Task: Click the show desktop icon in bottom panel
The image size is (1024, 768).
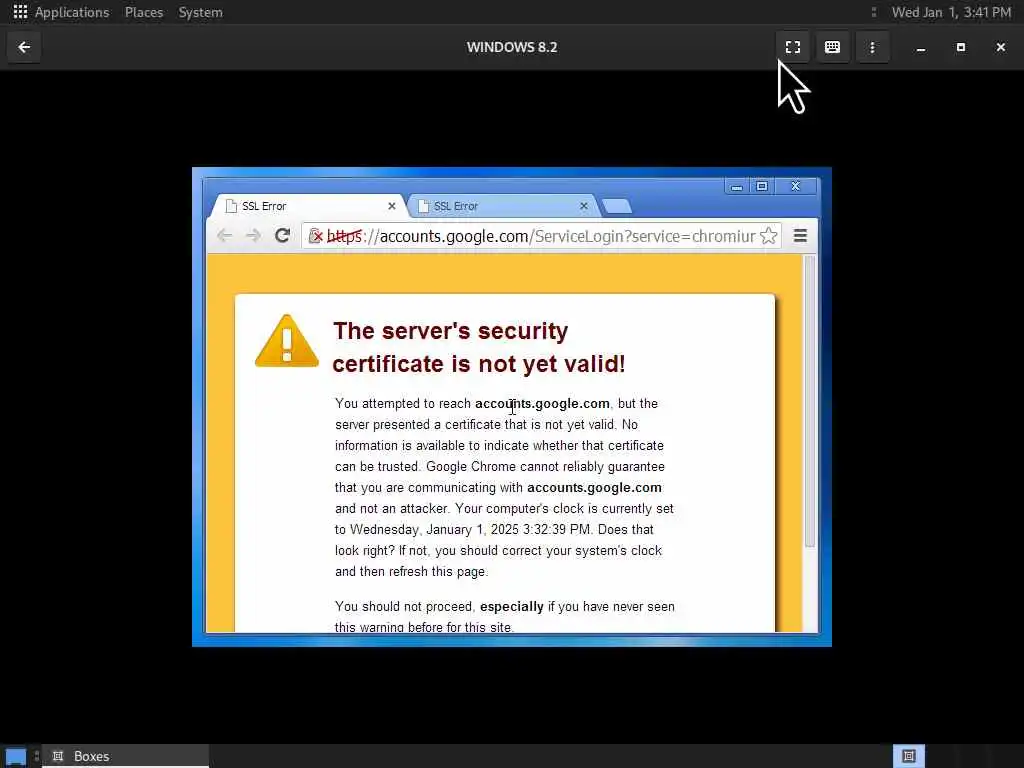Action: (x=16, y=756)
